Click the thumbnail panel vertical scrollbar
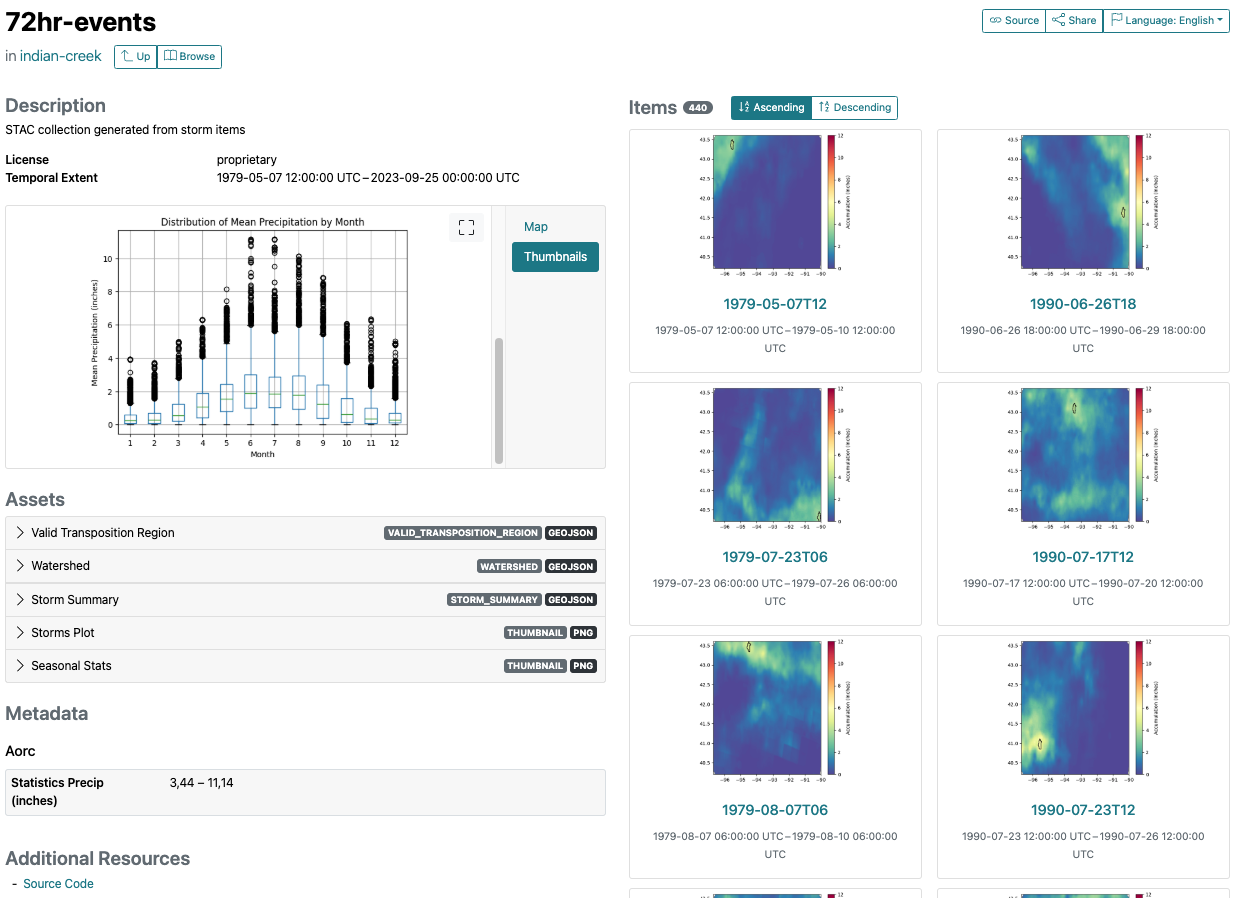1233x898 pixels. point(498,400)
